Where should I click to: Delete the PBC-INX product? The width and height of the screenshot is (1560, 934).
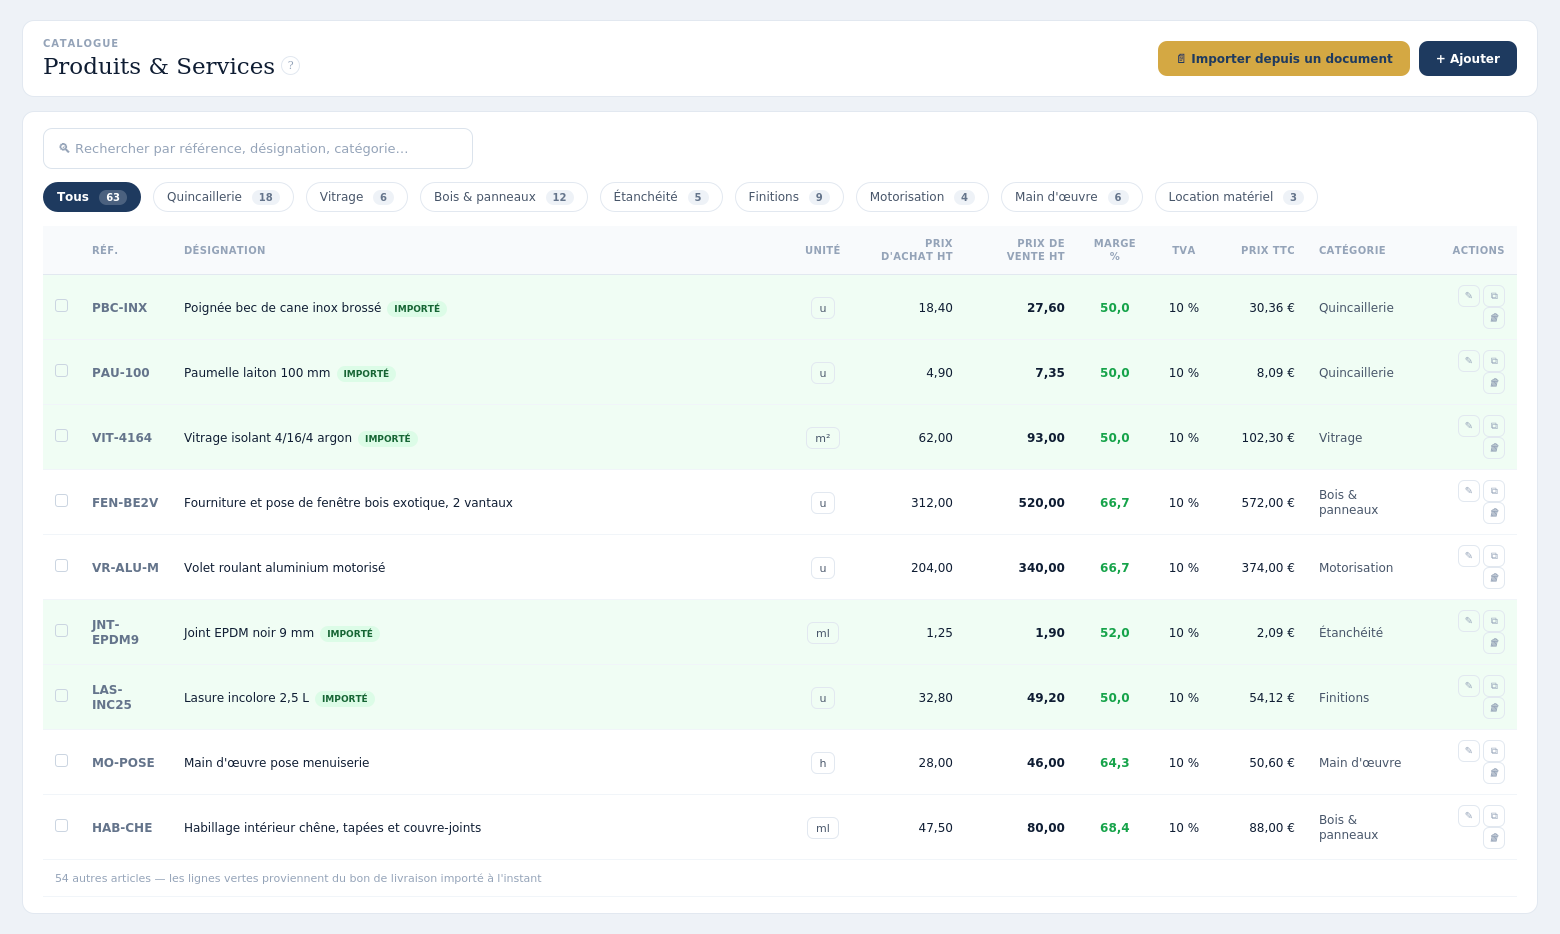pyautogui.click(x=1494, y=318)
